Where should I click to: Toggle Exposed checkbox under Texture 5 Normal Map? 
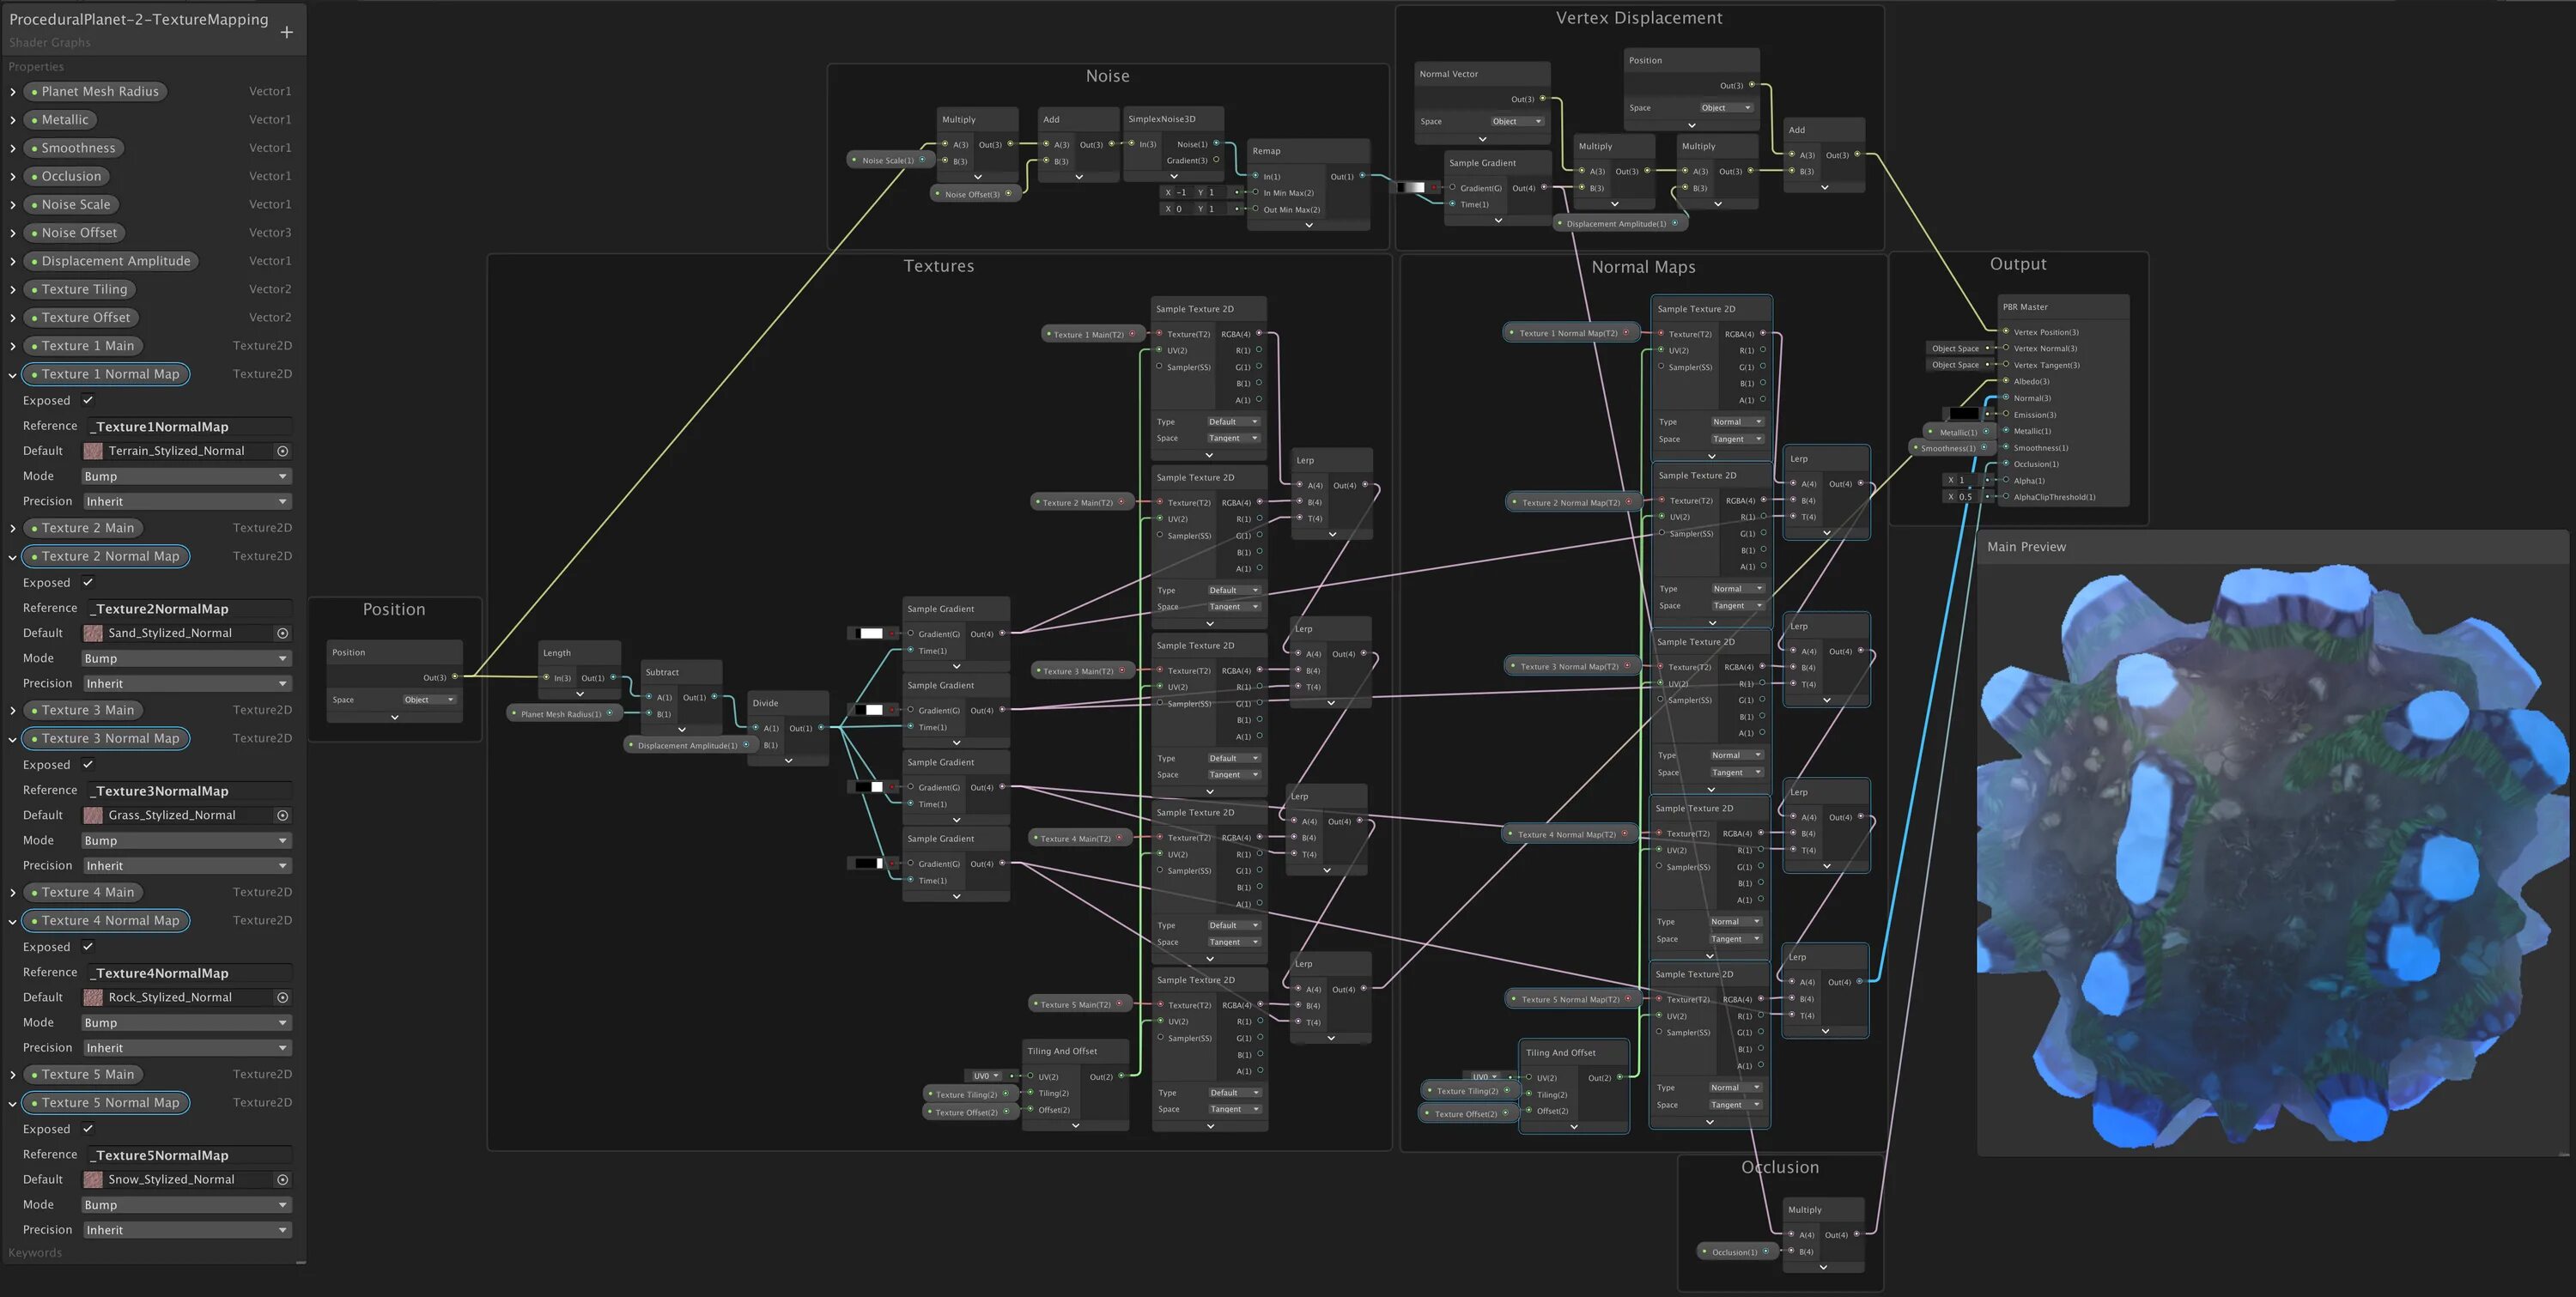tap(88, 1129)
